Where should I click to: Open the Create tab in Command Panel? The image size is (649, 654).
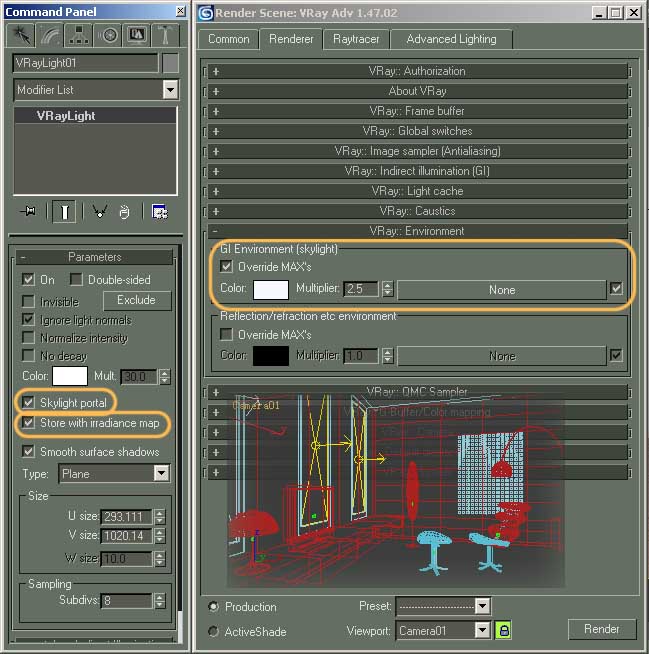pos(21,35)
